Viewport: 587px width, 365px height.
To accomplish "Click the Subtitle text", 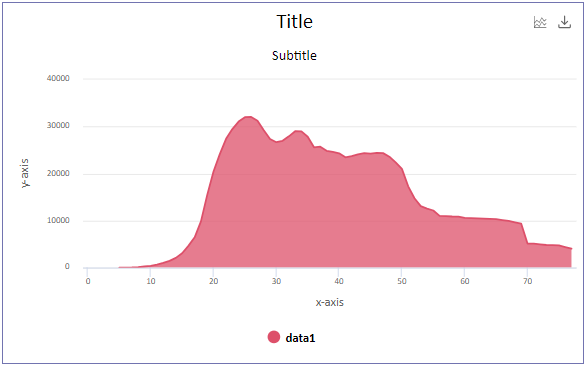I will tap(294, 56).
